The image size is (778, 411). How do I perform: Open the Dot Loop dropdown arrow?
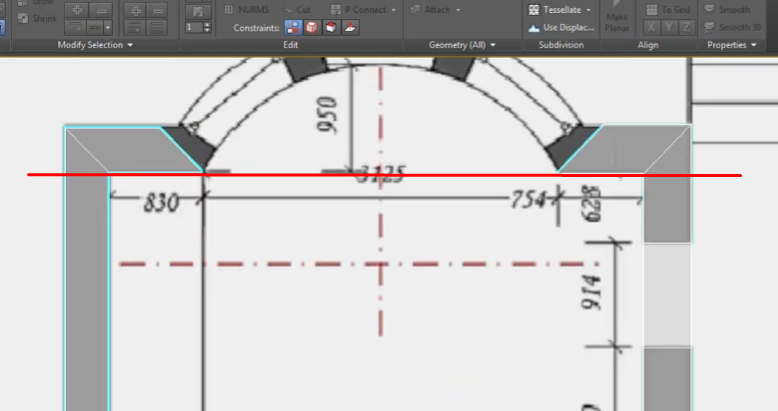pyautogui.click(x=108, y=27)
